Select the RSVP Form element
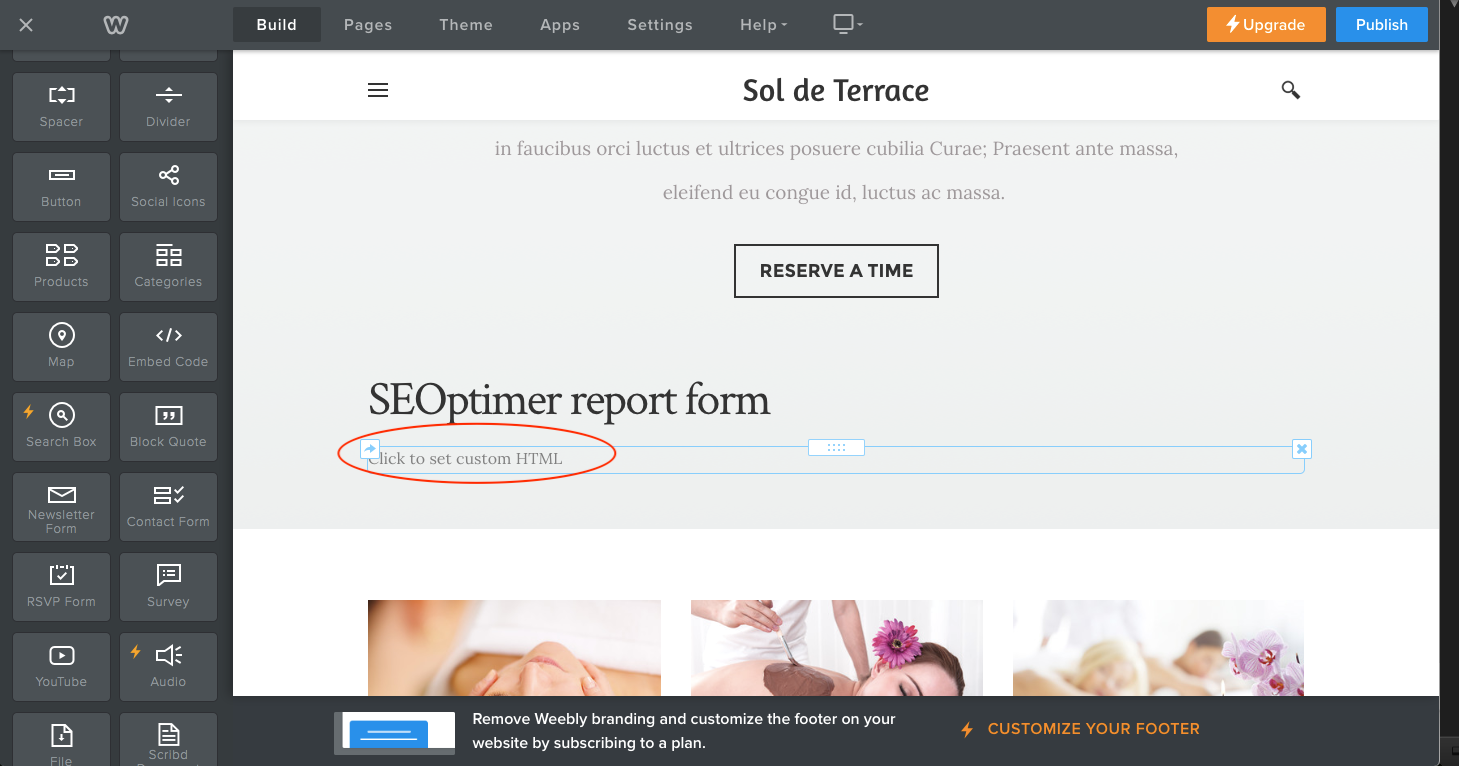Viewport: 1459px width, 766px height. [61, 586]
